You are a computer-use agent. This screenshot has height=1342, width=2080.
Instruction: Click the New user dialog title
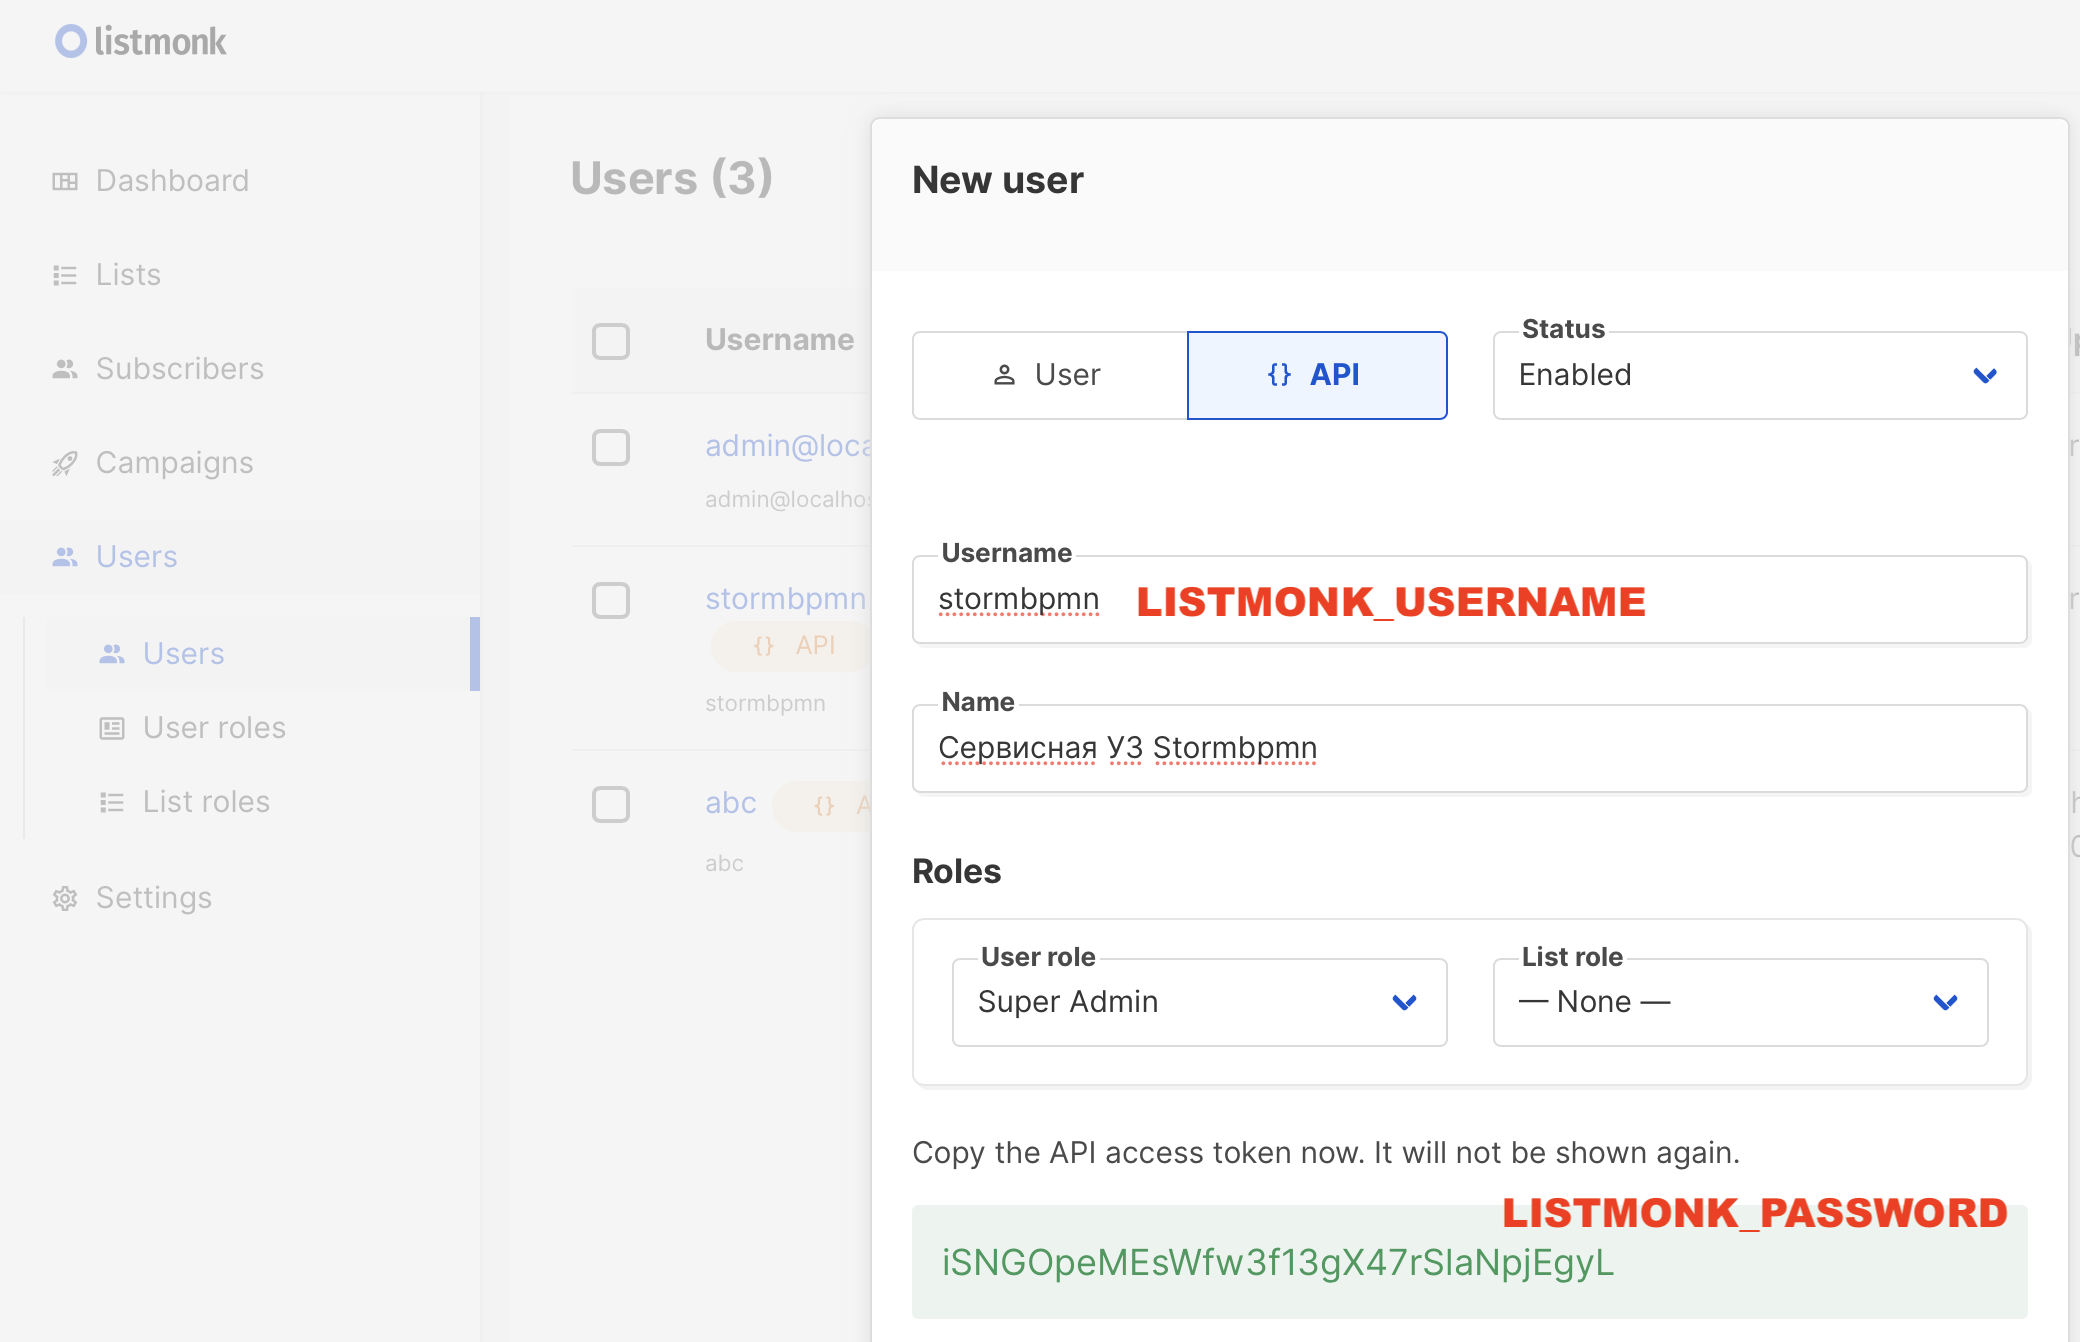point(998,180)
